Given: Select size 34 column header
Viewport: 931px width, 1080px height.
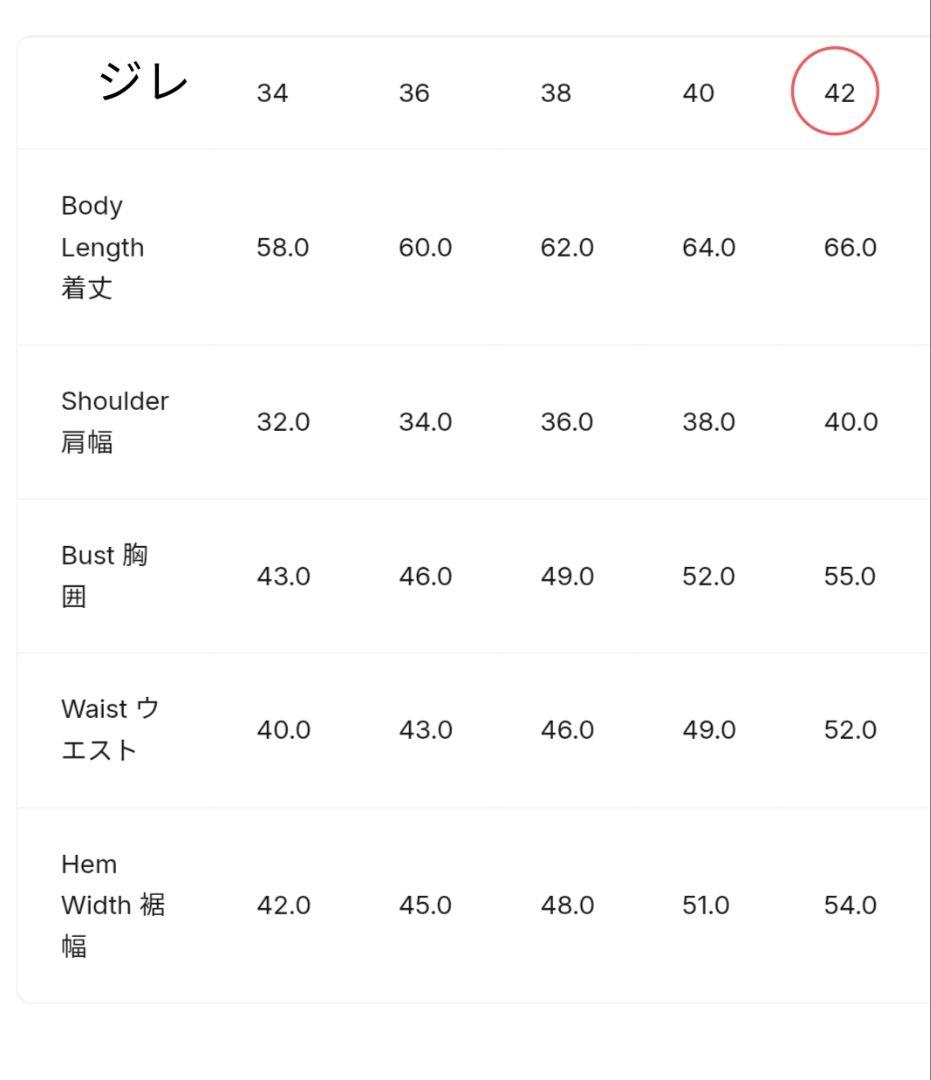Looking at the screenshot, I should point(272,93).
